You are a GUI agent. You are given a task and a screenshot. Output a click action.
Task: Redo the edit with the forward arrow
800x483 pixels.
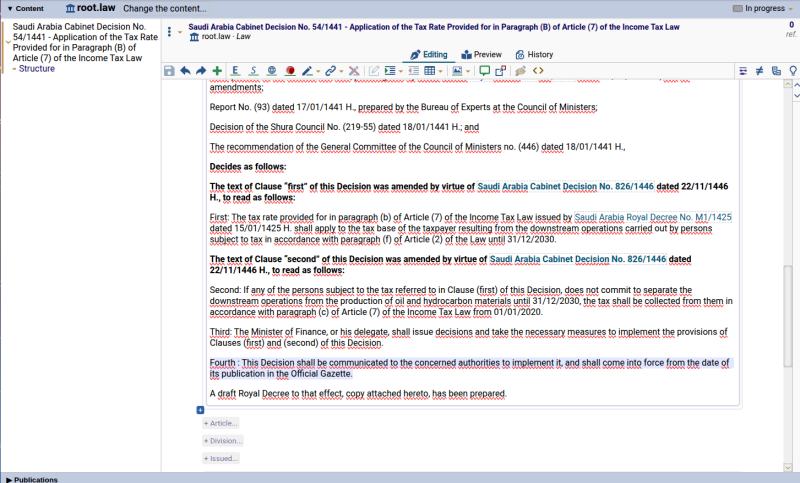coord(201,71)
